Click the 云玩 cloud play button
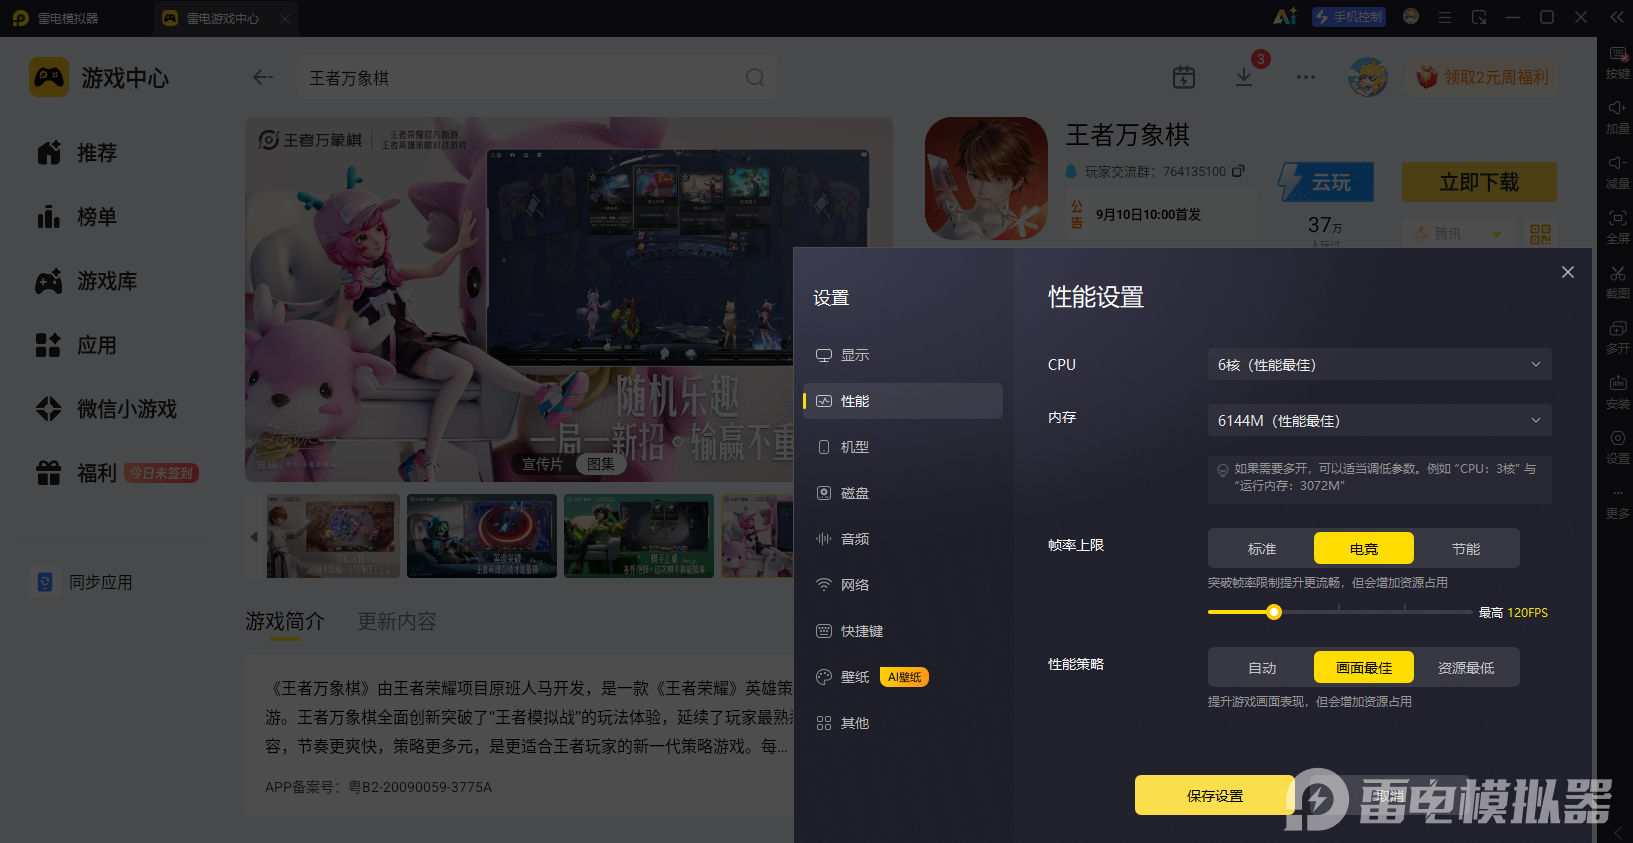This screenshot has width=1633, height=843. pyautogui.click(x=1327, y=182)
